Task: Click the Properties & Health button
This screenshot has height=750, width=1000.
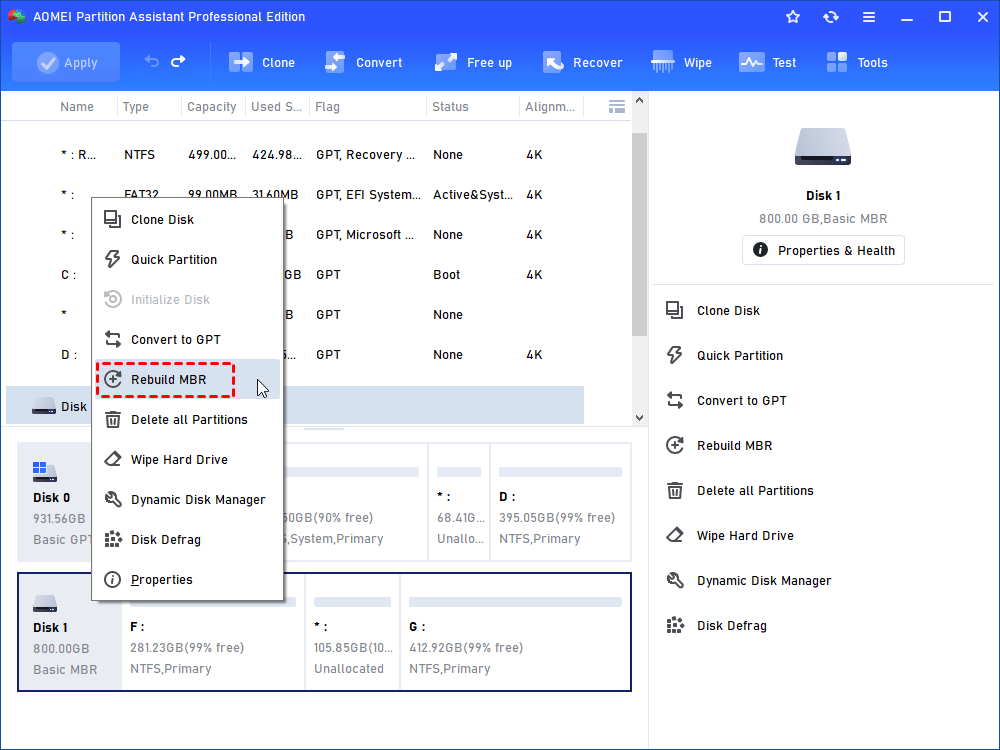Action: (x=823, y=250)
